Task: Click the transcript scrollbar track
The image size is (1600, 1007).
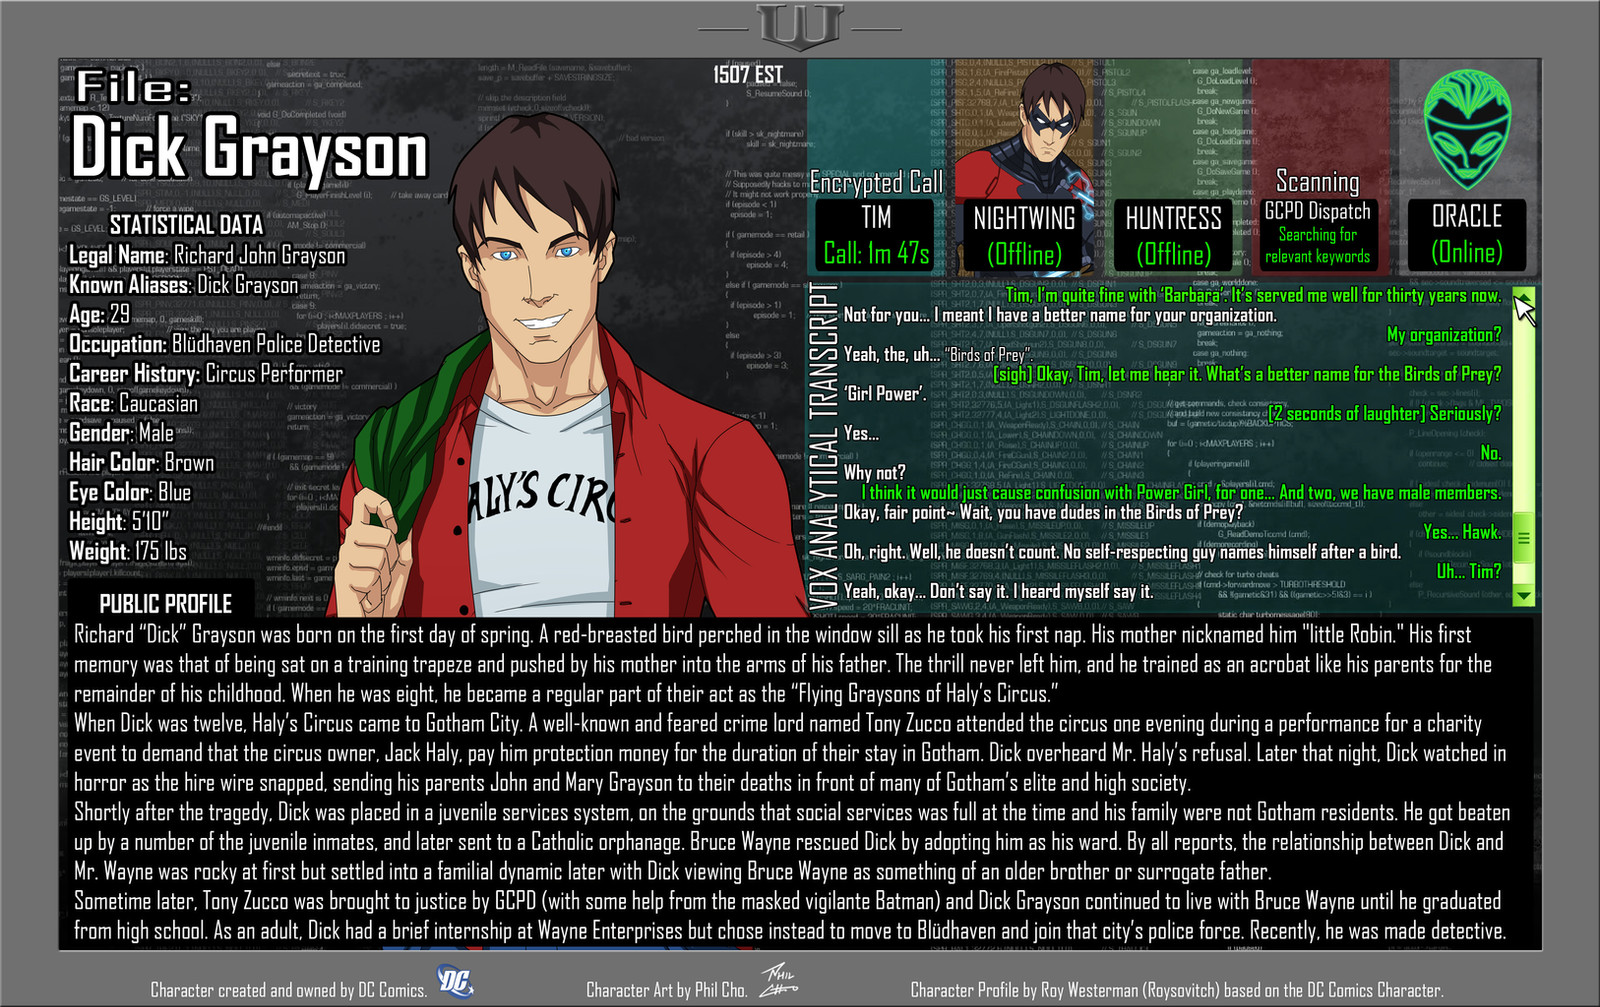Action: 1523,446
